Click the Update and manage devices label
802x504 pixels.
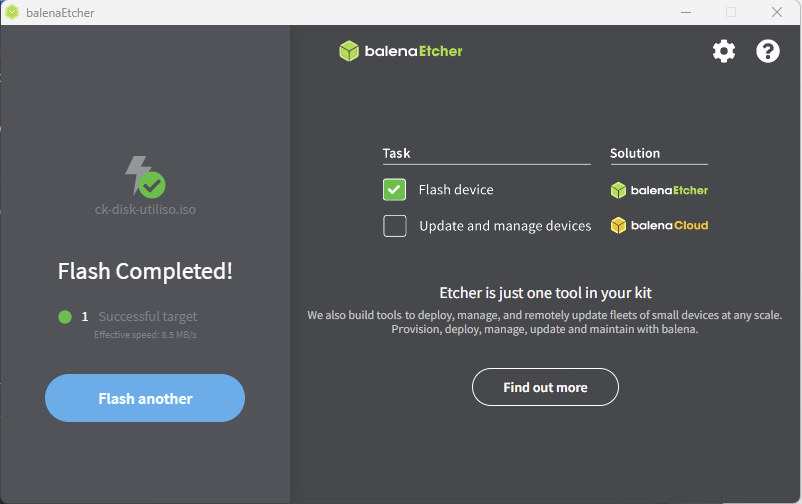(505, 226)
